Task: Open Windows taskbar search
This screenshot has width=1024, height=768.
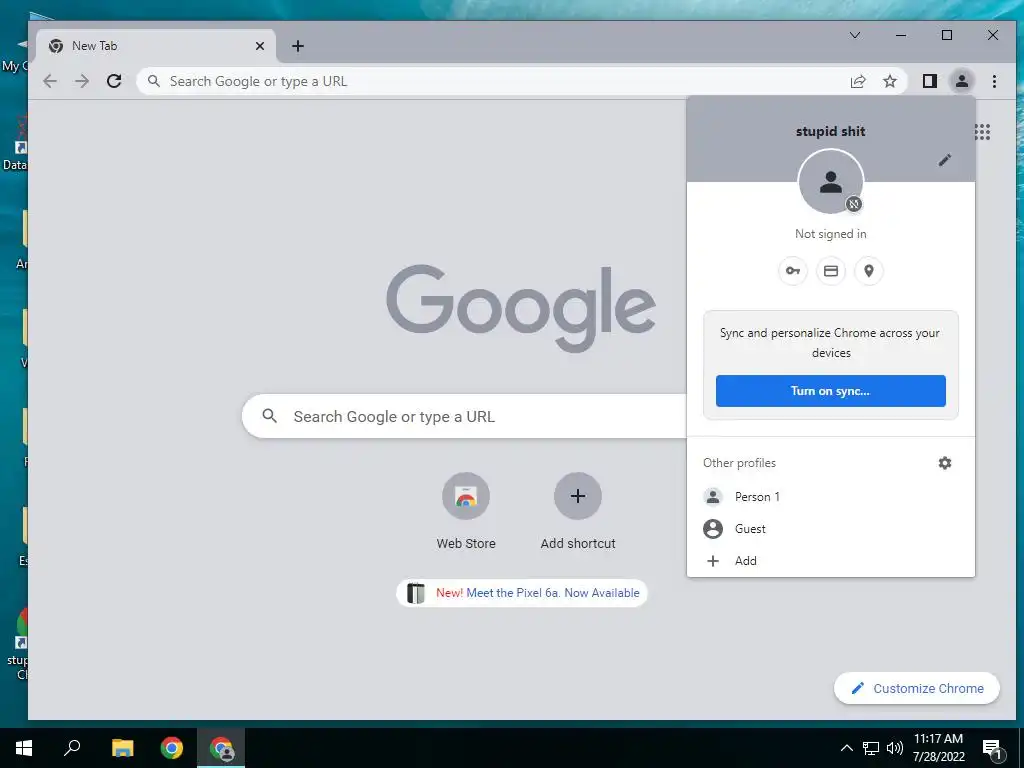Action: 72,748
